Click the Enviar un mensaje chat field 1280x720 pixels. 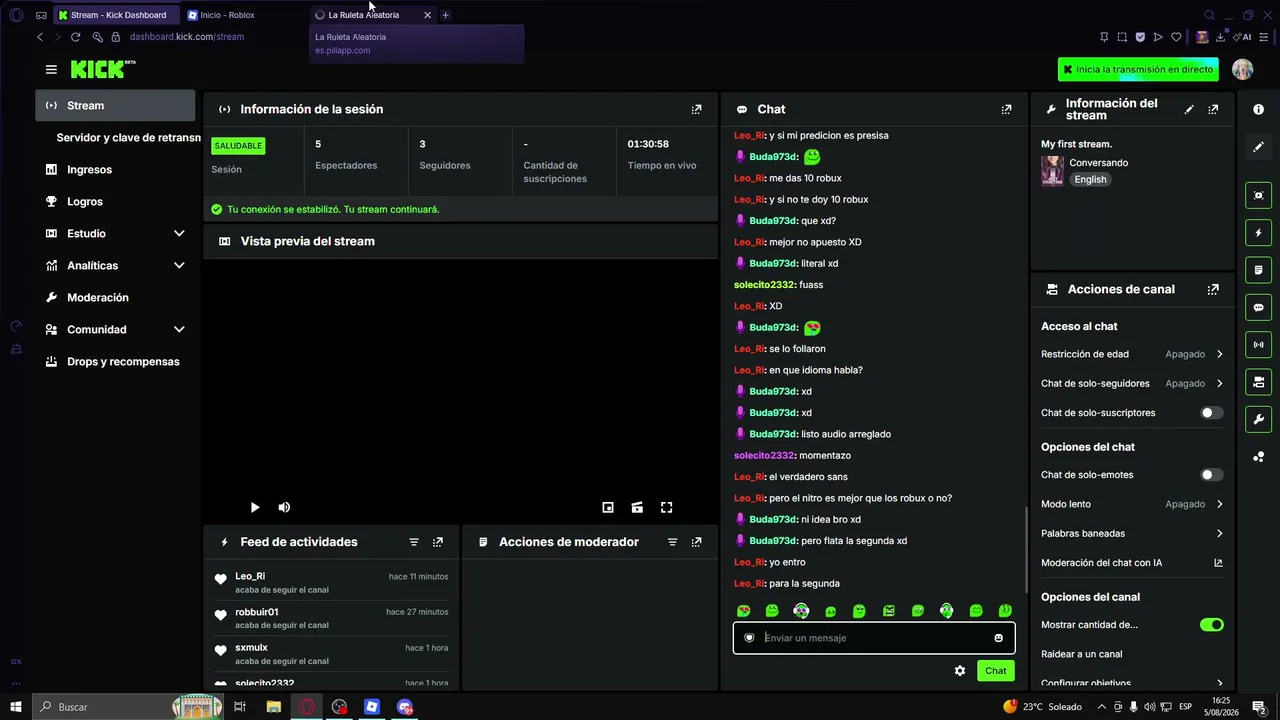[874, 638]
